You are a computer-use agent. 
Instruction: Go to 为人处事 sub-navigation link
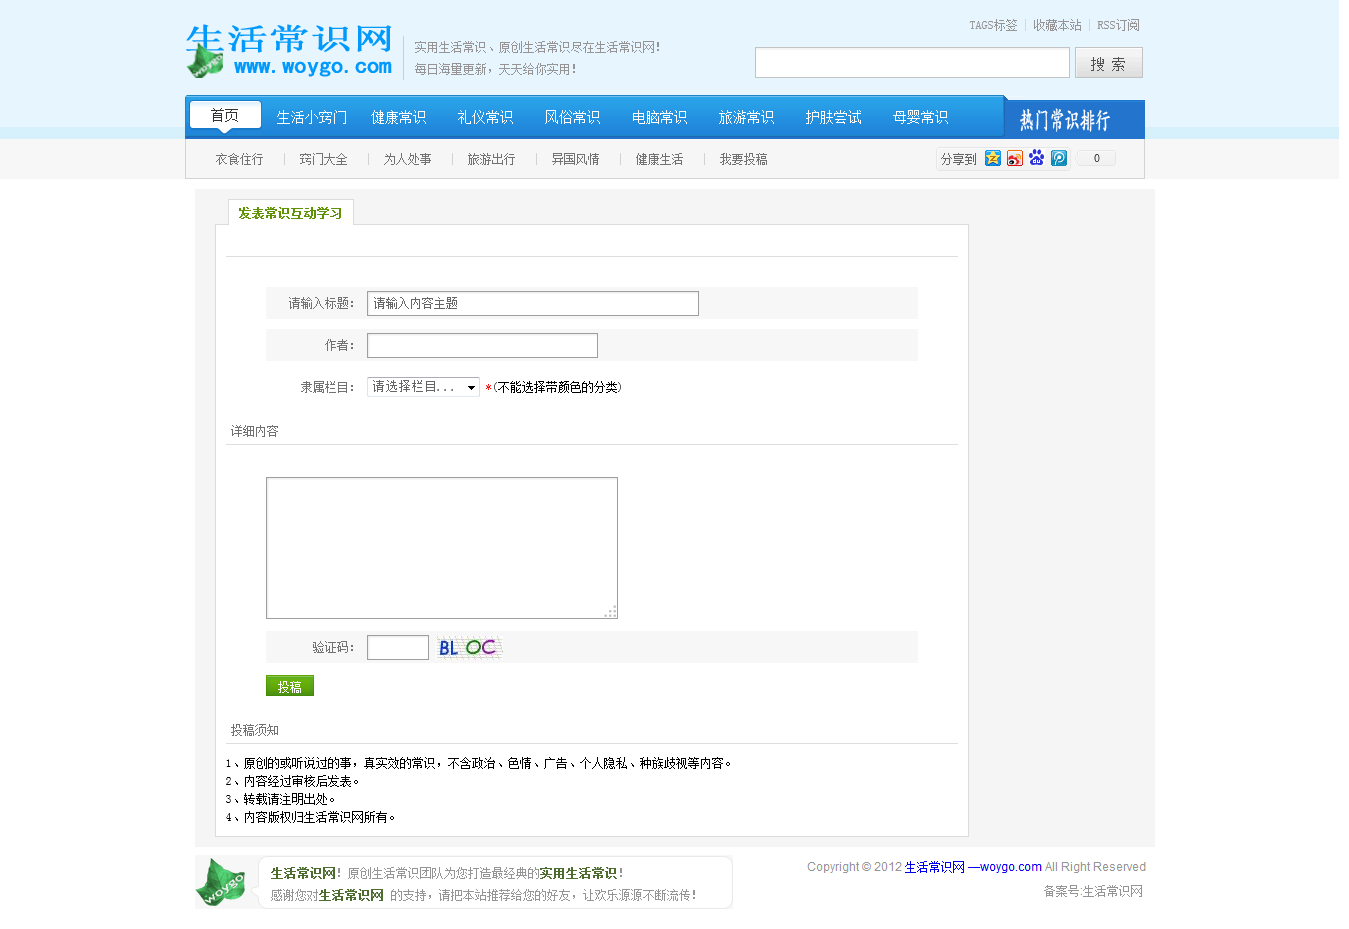click(x=408, y=159)
